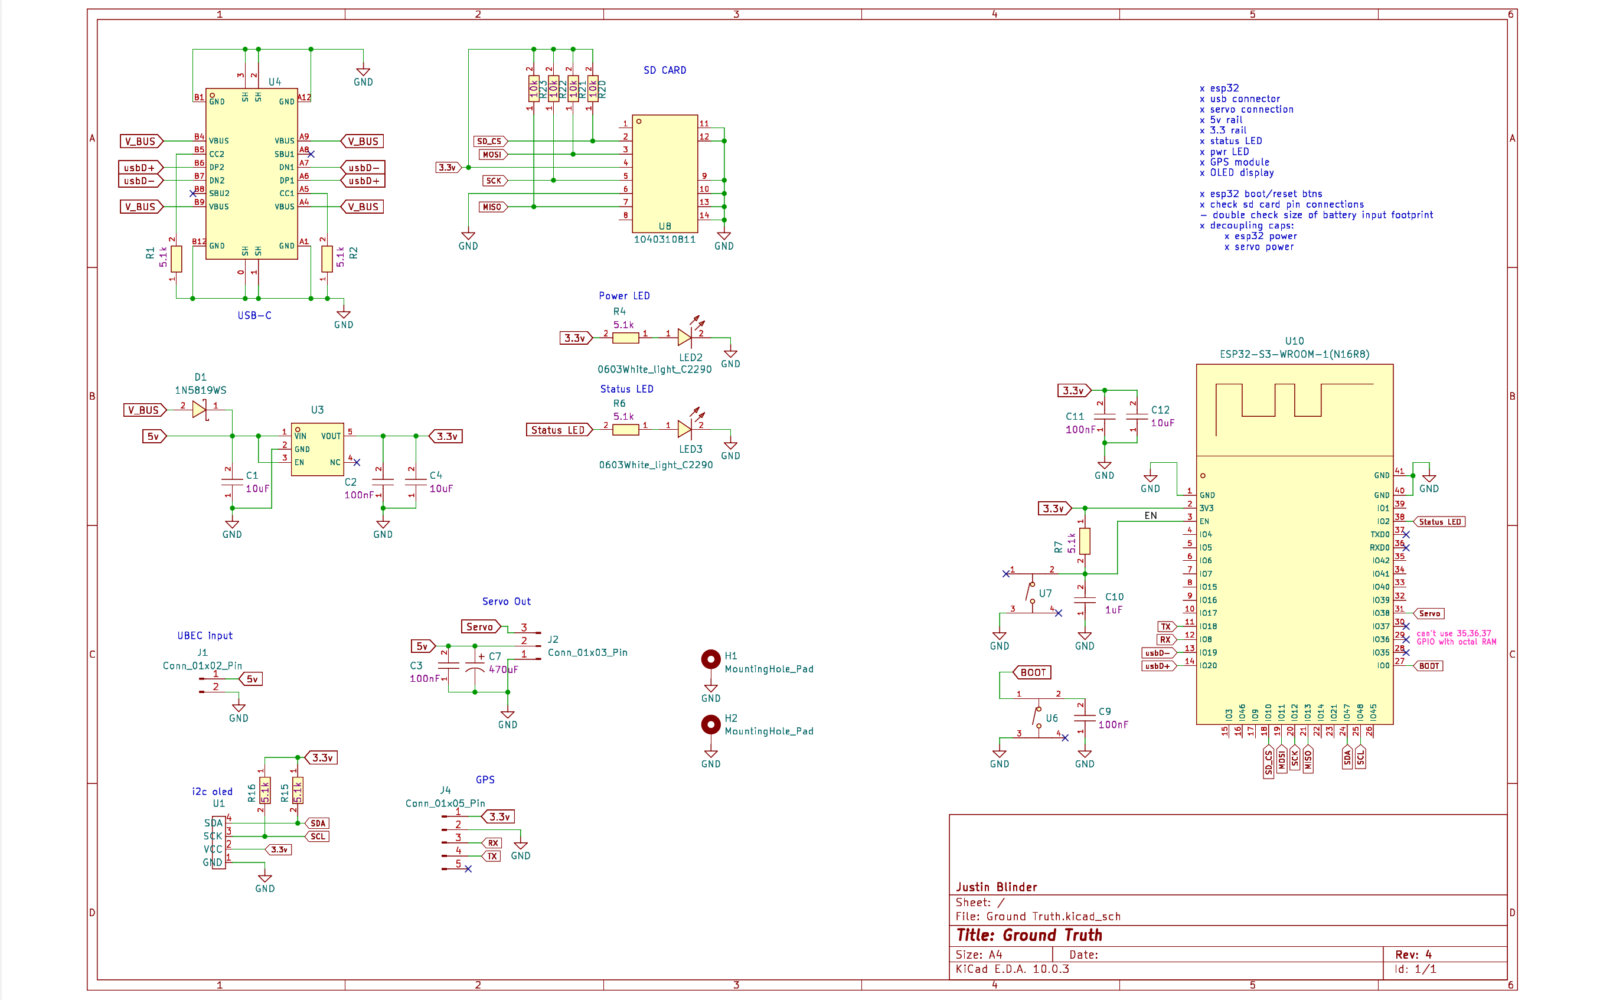Select resistor R2 beside the USB-C connector
This screenshot has width=1600, height=1000.
tap(326, 259)
